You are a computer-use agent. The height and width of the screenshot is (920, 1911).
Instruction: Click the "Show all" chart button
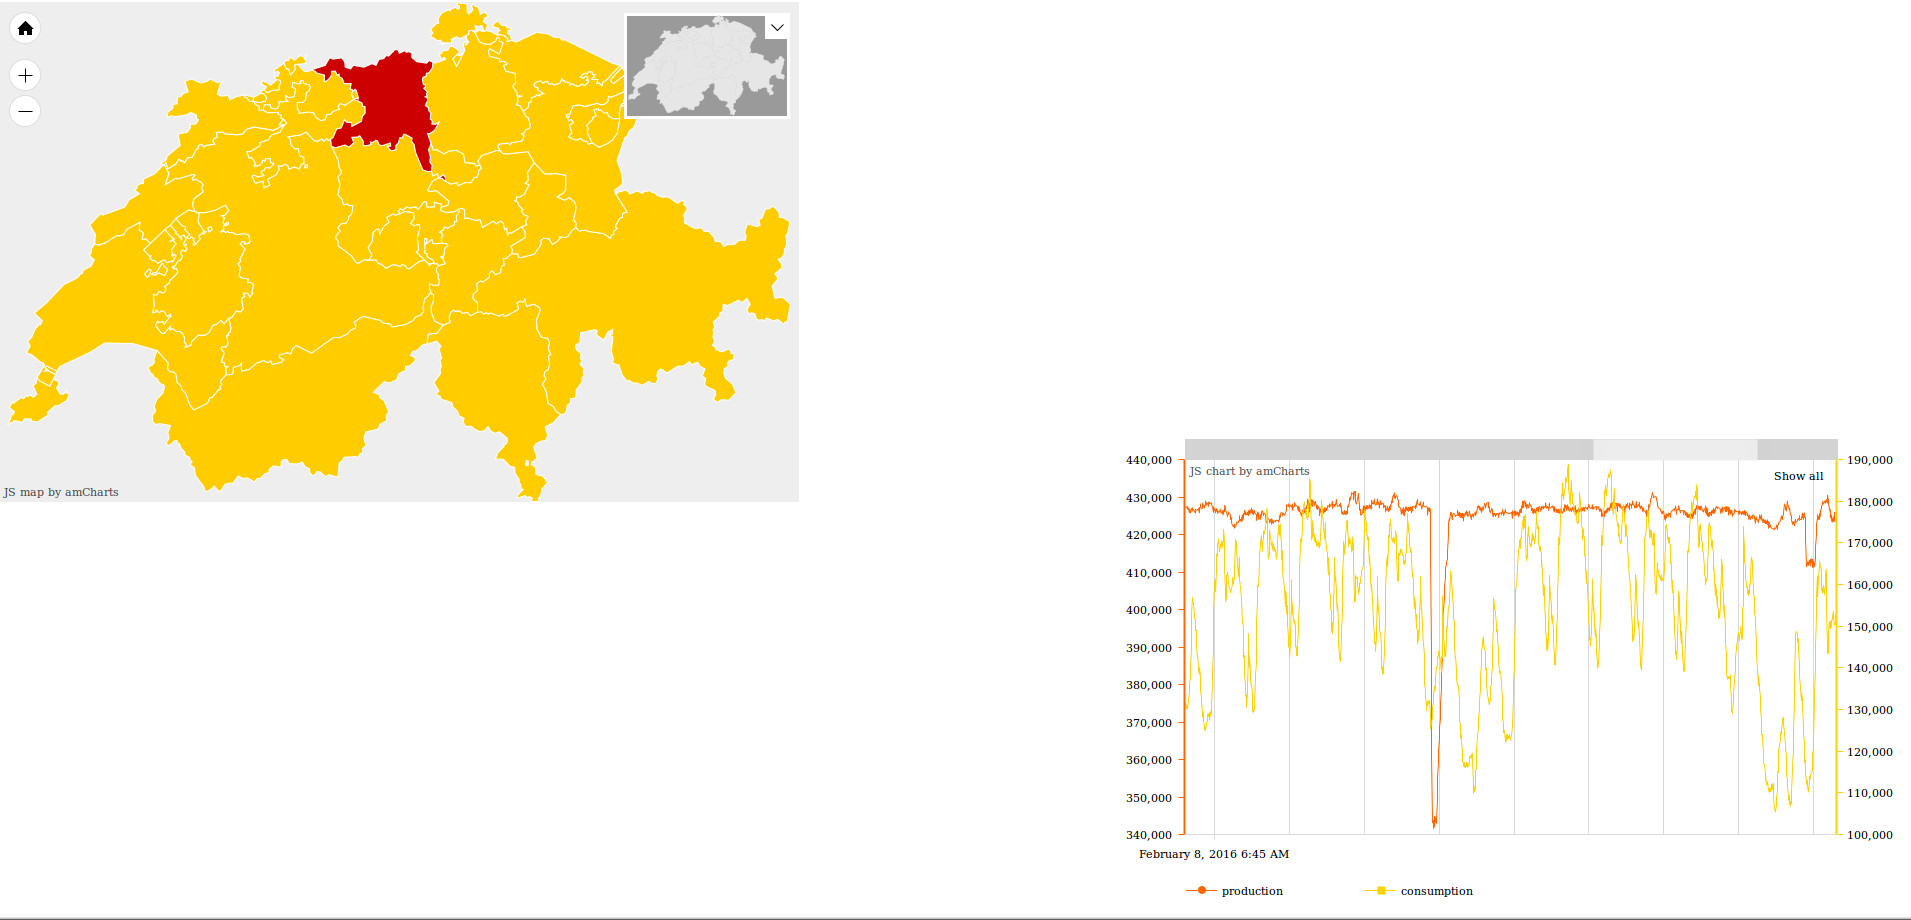click(x=1798, y=476)
